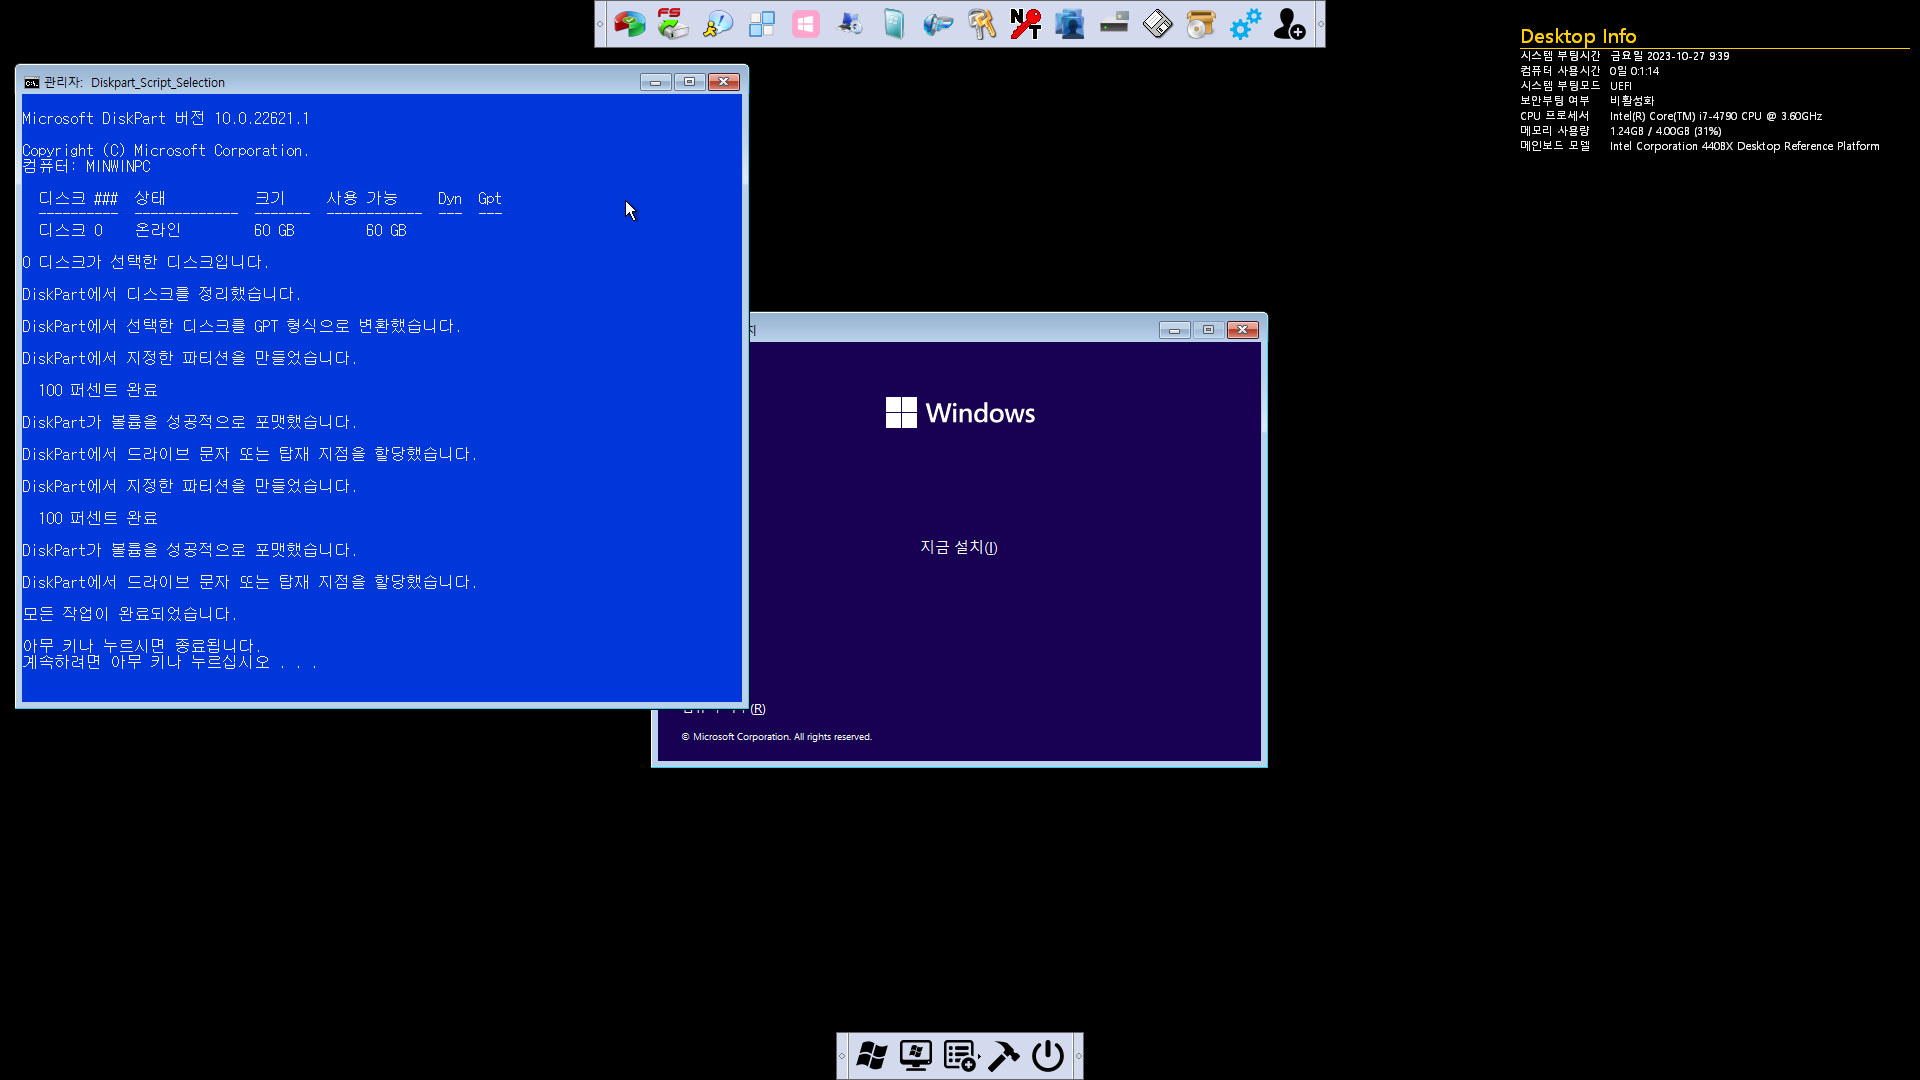The width and height of the screenshot is (1920, 1080).
Task: Select the hammer tool icon
Action: 1004,1056
